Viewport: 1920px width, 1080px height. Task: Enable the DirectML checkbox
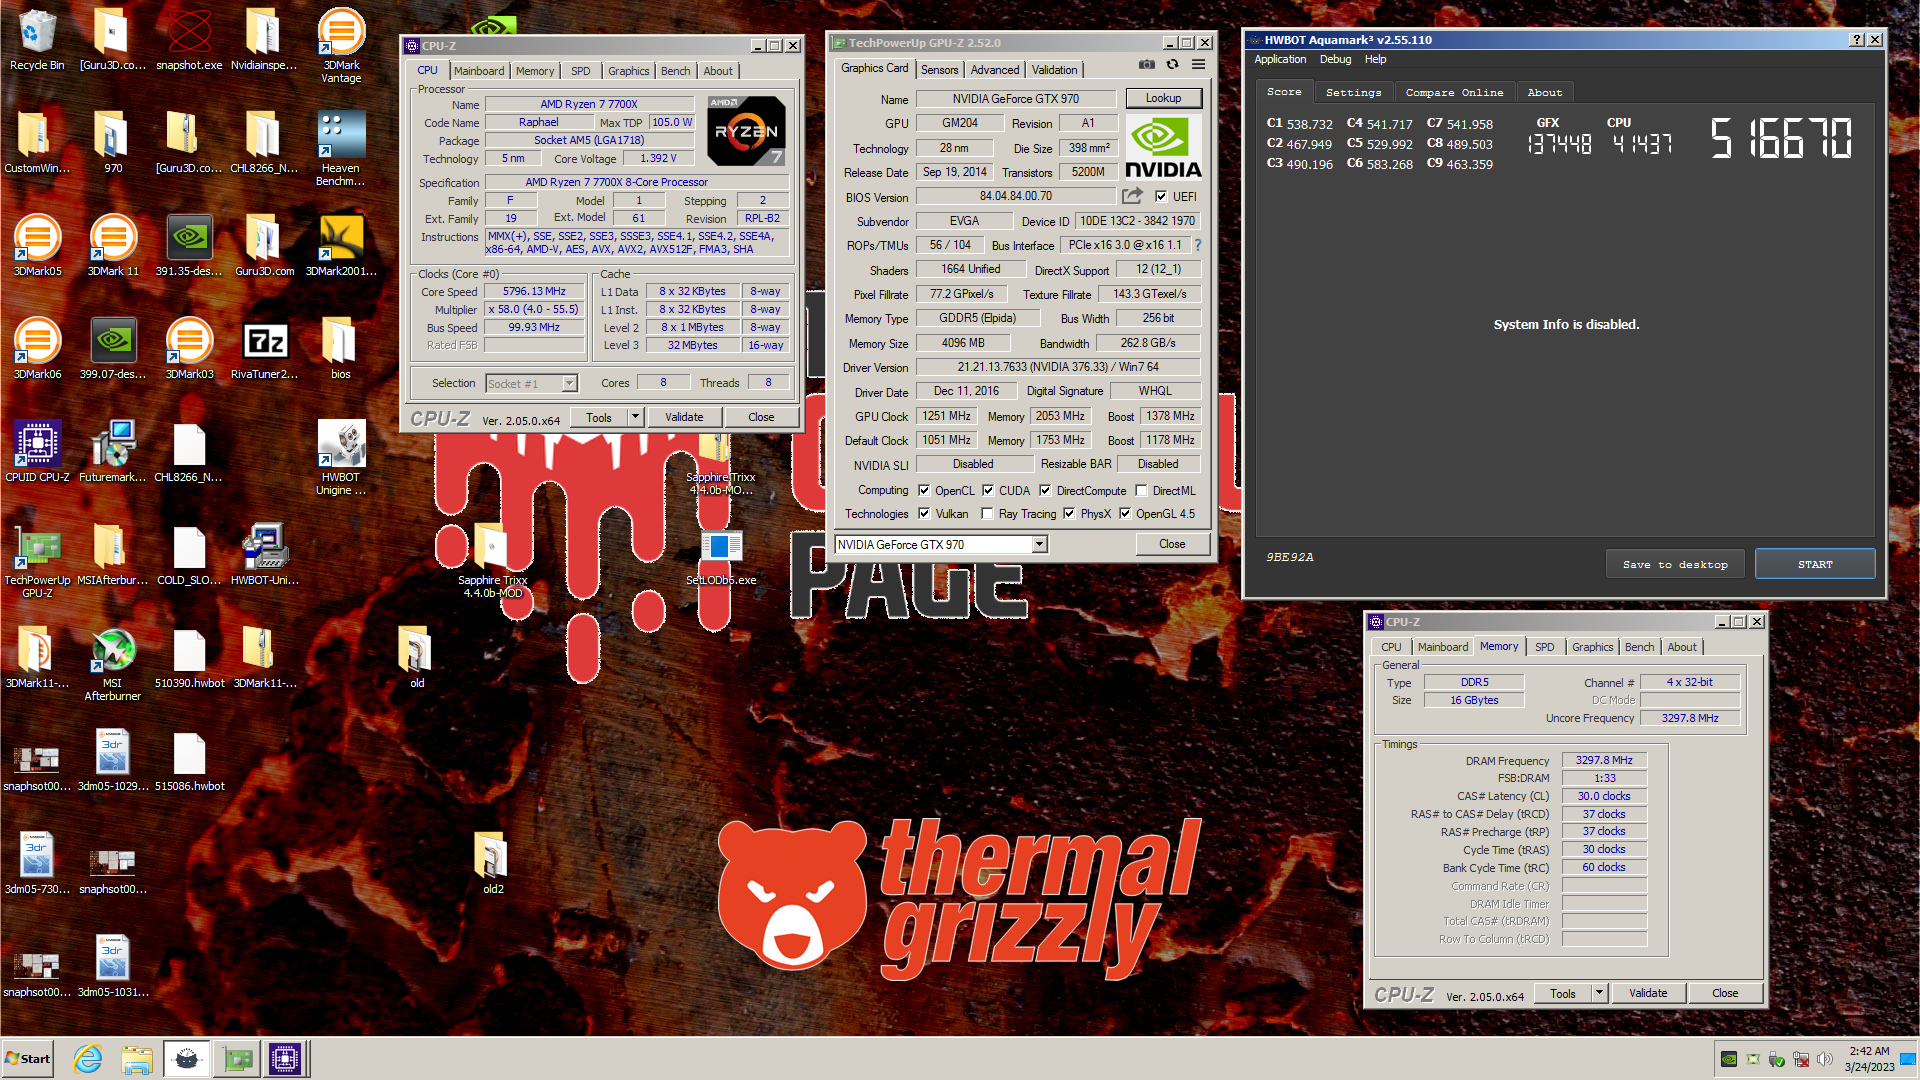pyautogui.click(x=1141, y=490)
